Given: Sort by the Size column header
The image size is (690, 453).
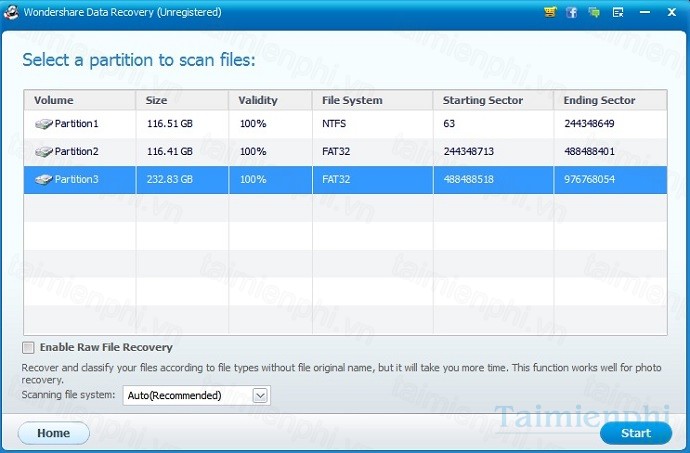Looking at the screenshot, I should 182,100.
